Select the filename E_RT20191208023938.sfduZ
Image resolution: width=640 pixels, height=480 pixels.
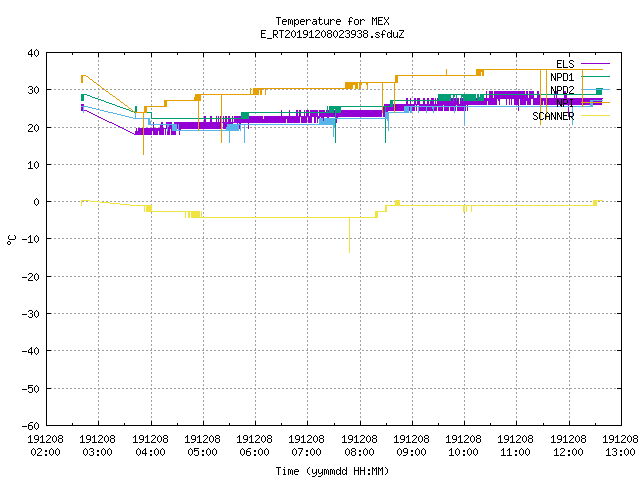(332, 34)
